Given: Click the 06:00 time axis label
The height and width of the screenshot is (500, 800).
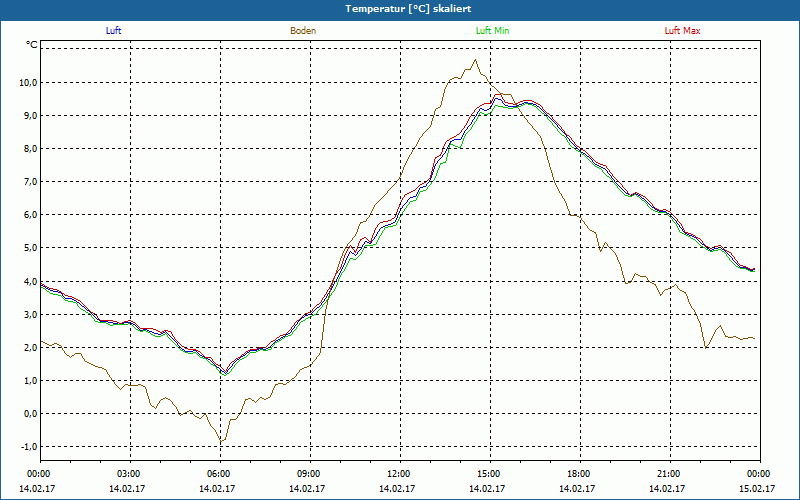Looking at the screenshot, I should [x=220, y=474].
